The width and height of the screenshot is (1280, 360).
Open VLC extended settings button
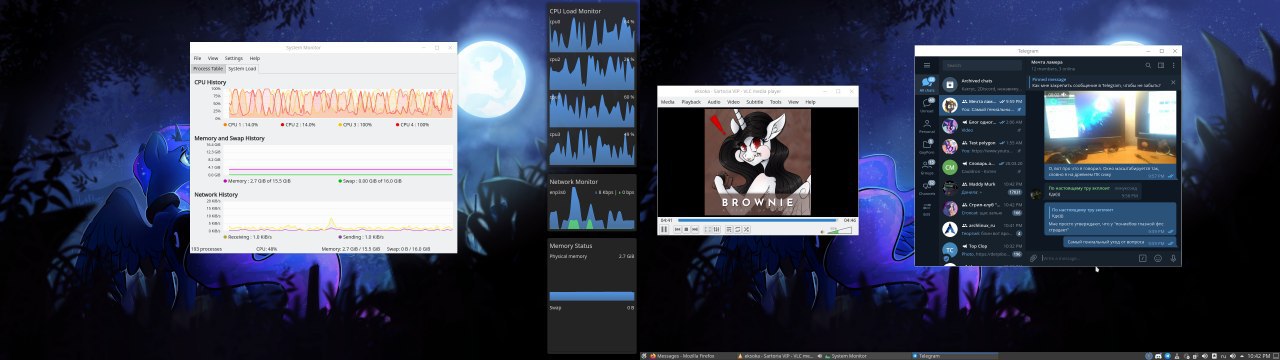pos(717,230)
